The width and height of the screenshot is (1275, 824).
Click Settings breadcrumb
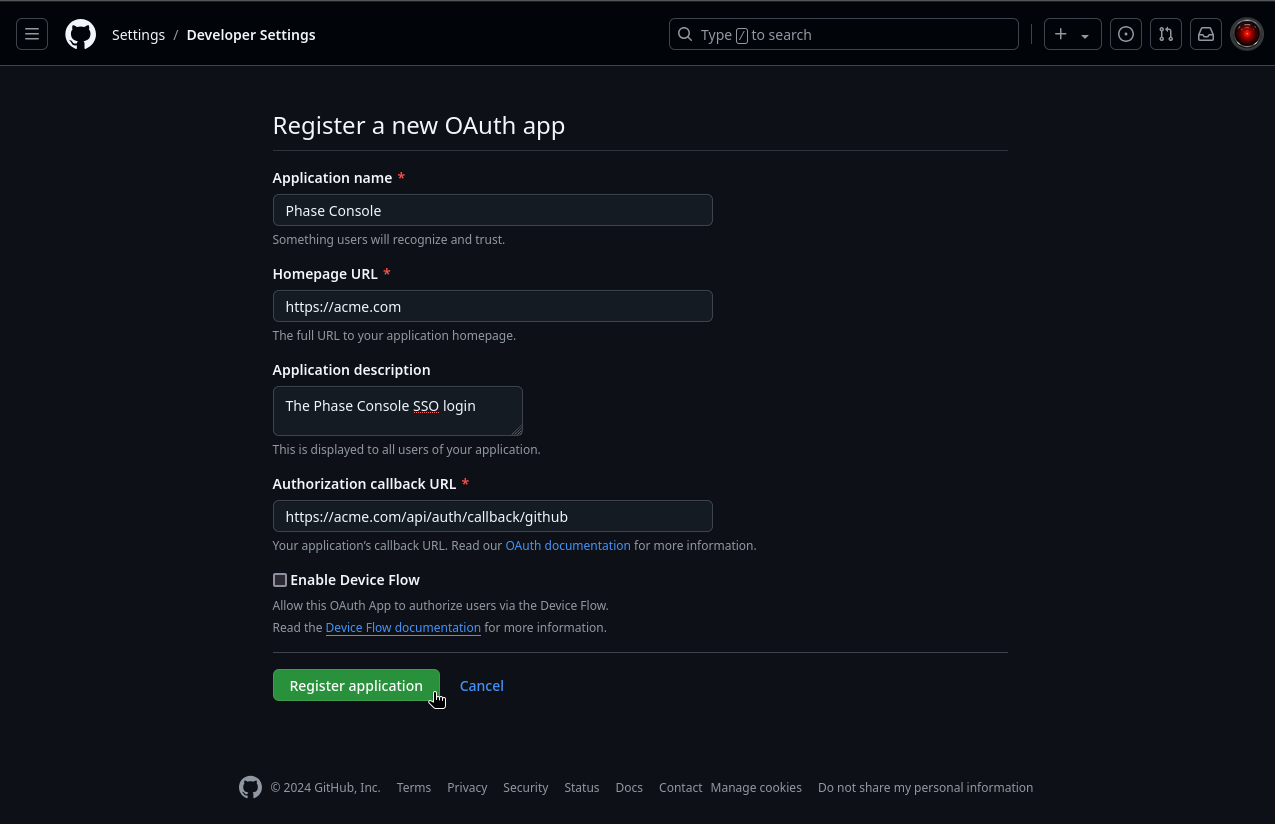tap(138, 34)
